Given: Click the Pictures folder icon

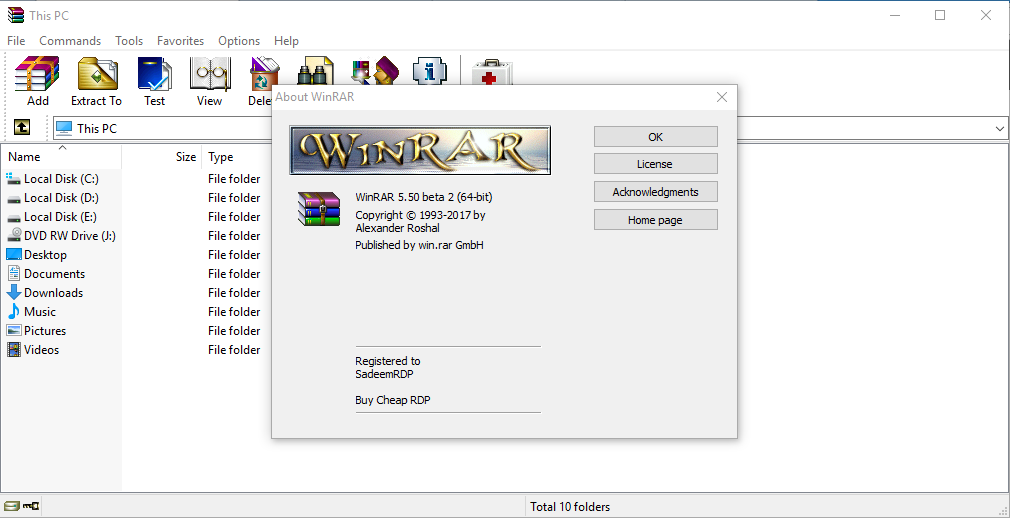Looking at the screenshot, I should coord(14,331).
